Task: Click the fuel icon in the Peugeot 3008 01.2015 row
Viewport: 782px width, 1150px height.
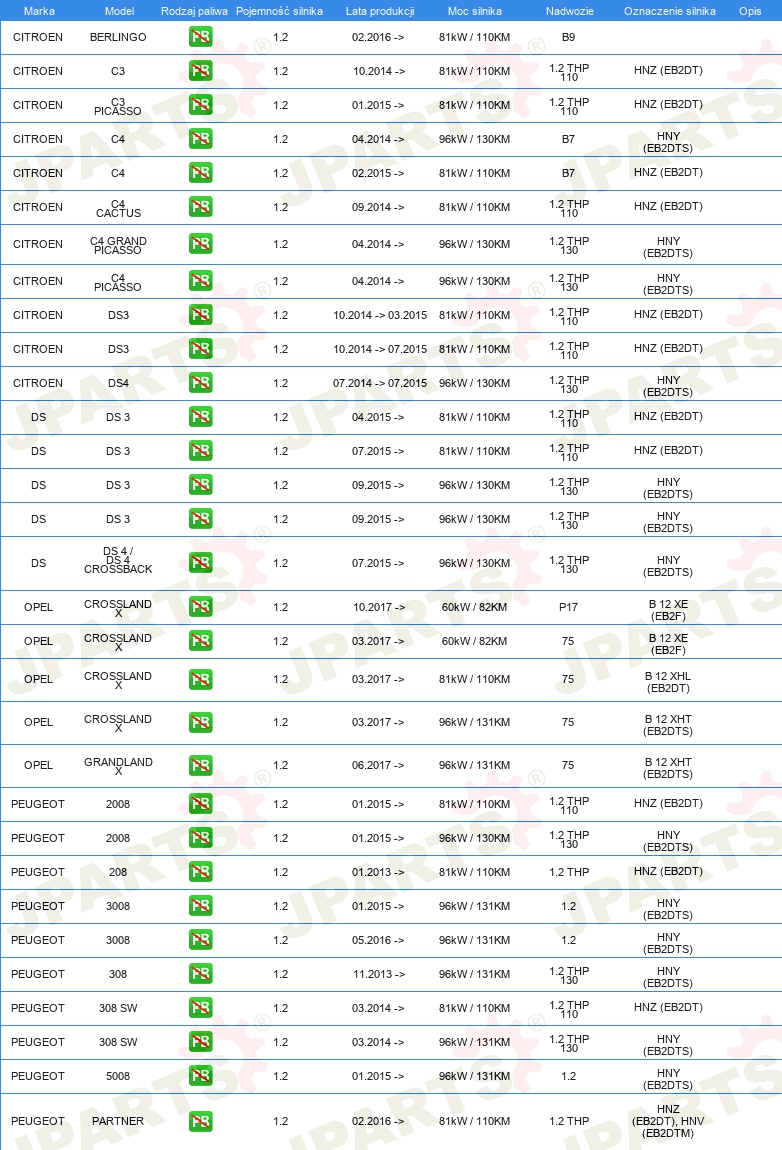Action: pos(200,906)
